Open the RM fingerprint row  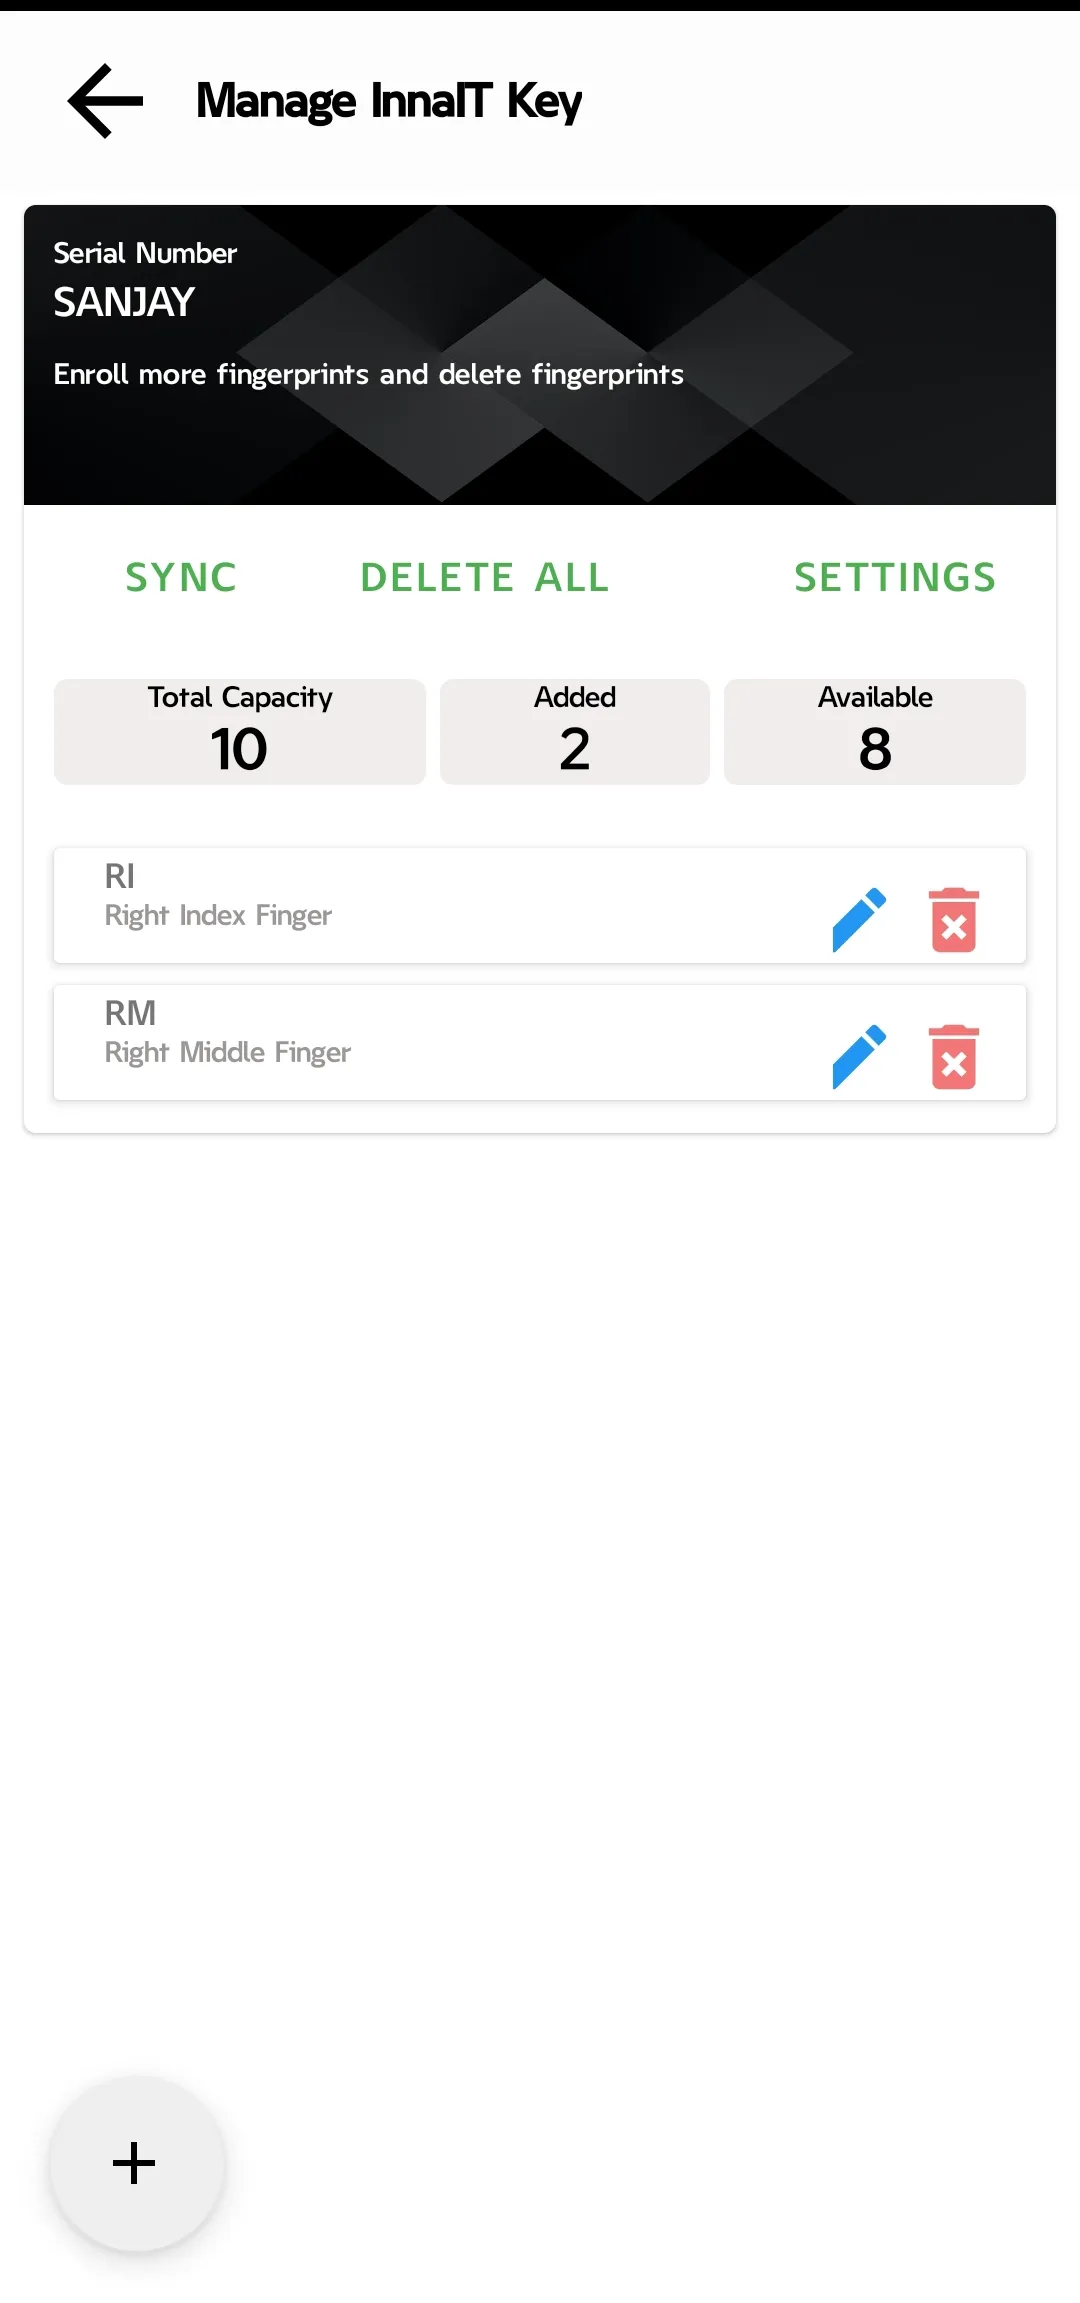[540, 1042]
